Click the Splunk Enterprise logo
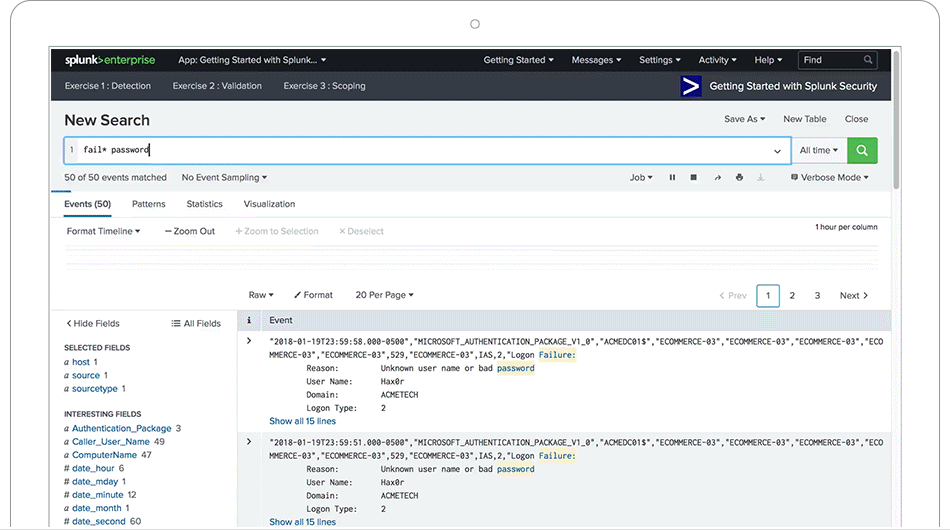 [110, 60]
